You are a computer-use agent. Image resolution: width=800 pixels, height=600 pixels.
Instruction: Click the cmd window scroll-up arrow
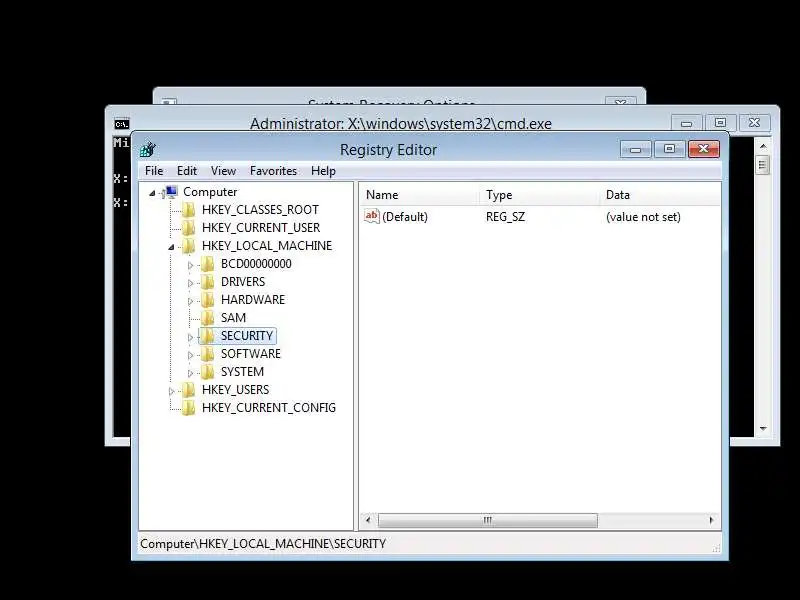(x=763, y=146)
